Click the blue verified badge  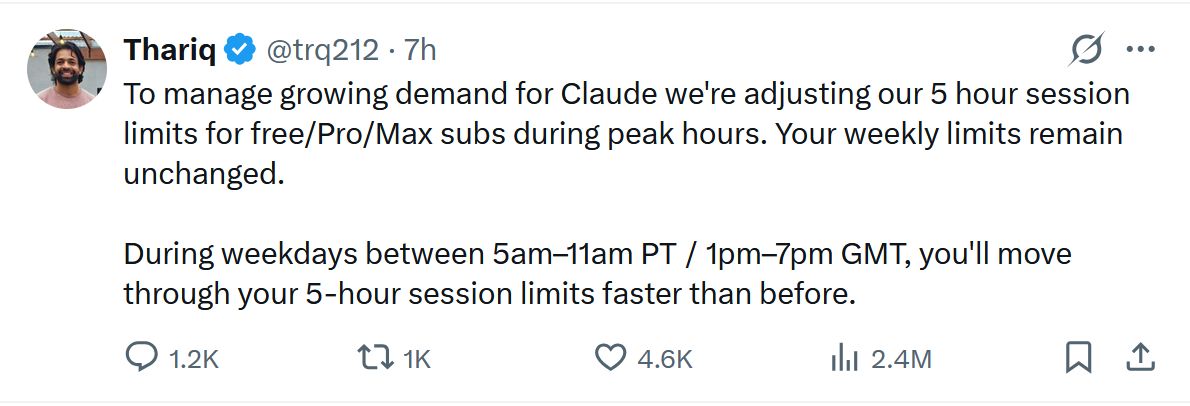pos(239,48)
